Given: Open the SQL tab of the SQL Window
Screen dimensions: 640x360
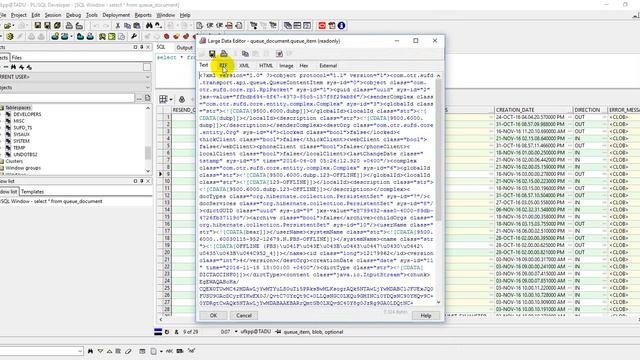Looking at the screenshot, I should 161,47.
